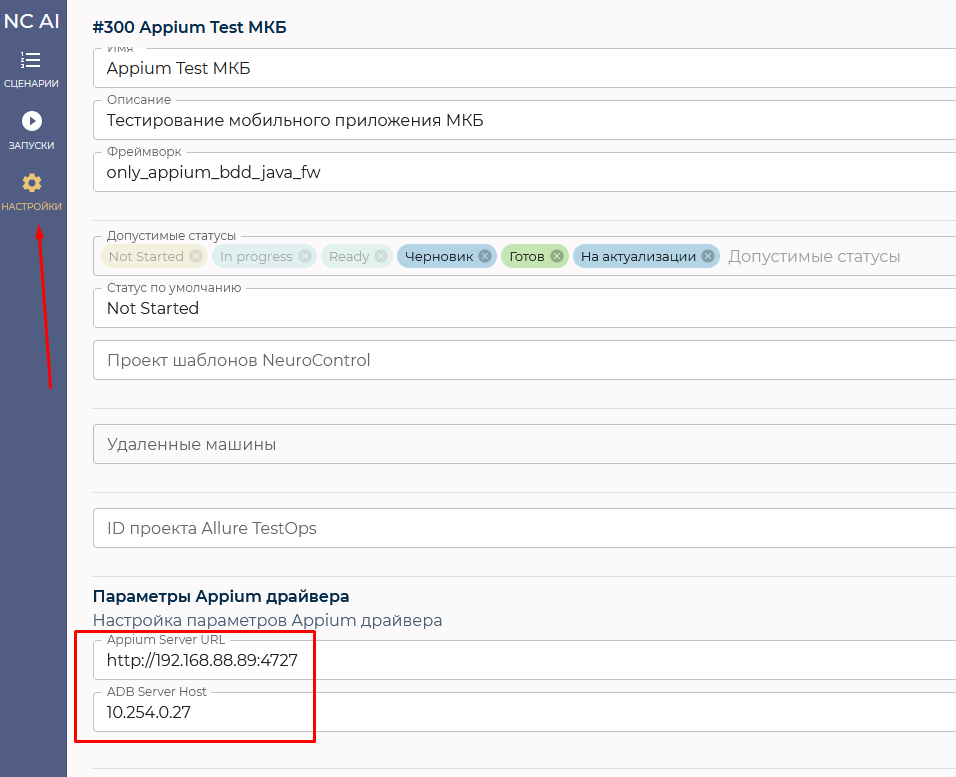Image resolution: width=956 pixels, height=777 pixels.
Task: Remove the Черновик status chip
Action: (485, 256)
